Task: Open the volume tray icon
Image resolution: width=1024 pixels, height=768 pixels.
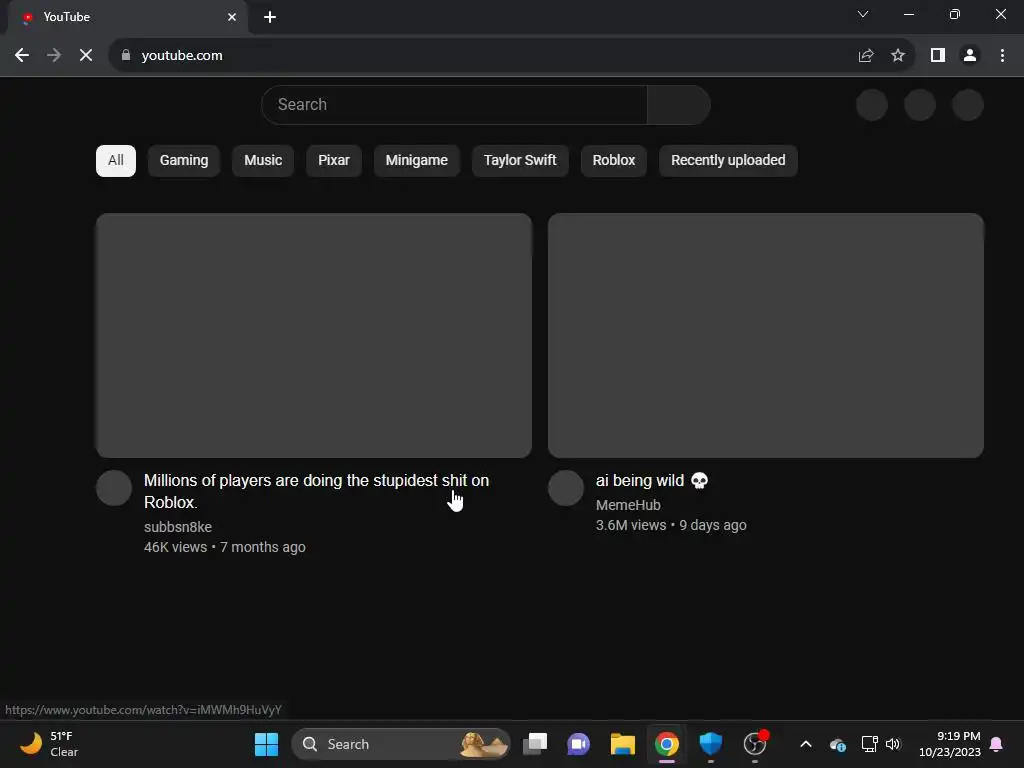Action: point(893,744)
